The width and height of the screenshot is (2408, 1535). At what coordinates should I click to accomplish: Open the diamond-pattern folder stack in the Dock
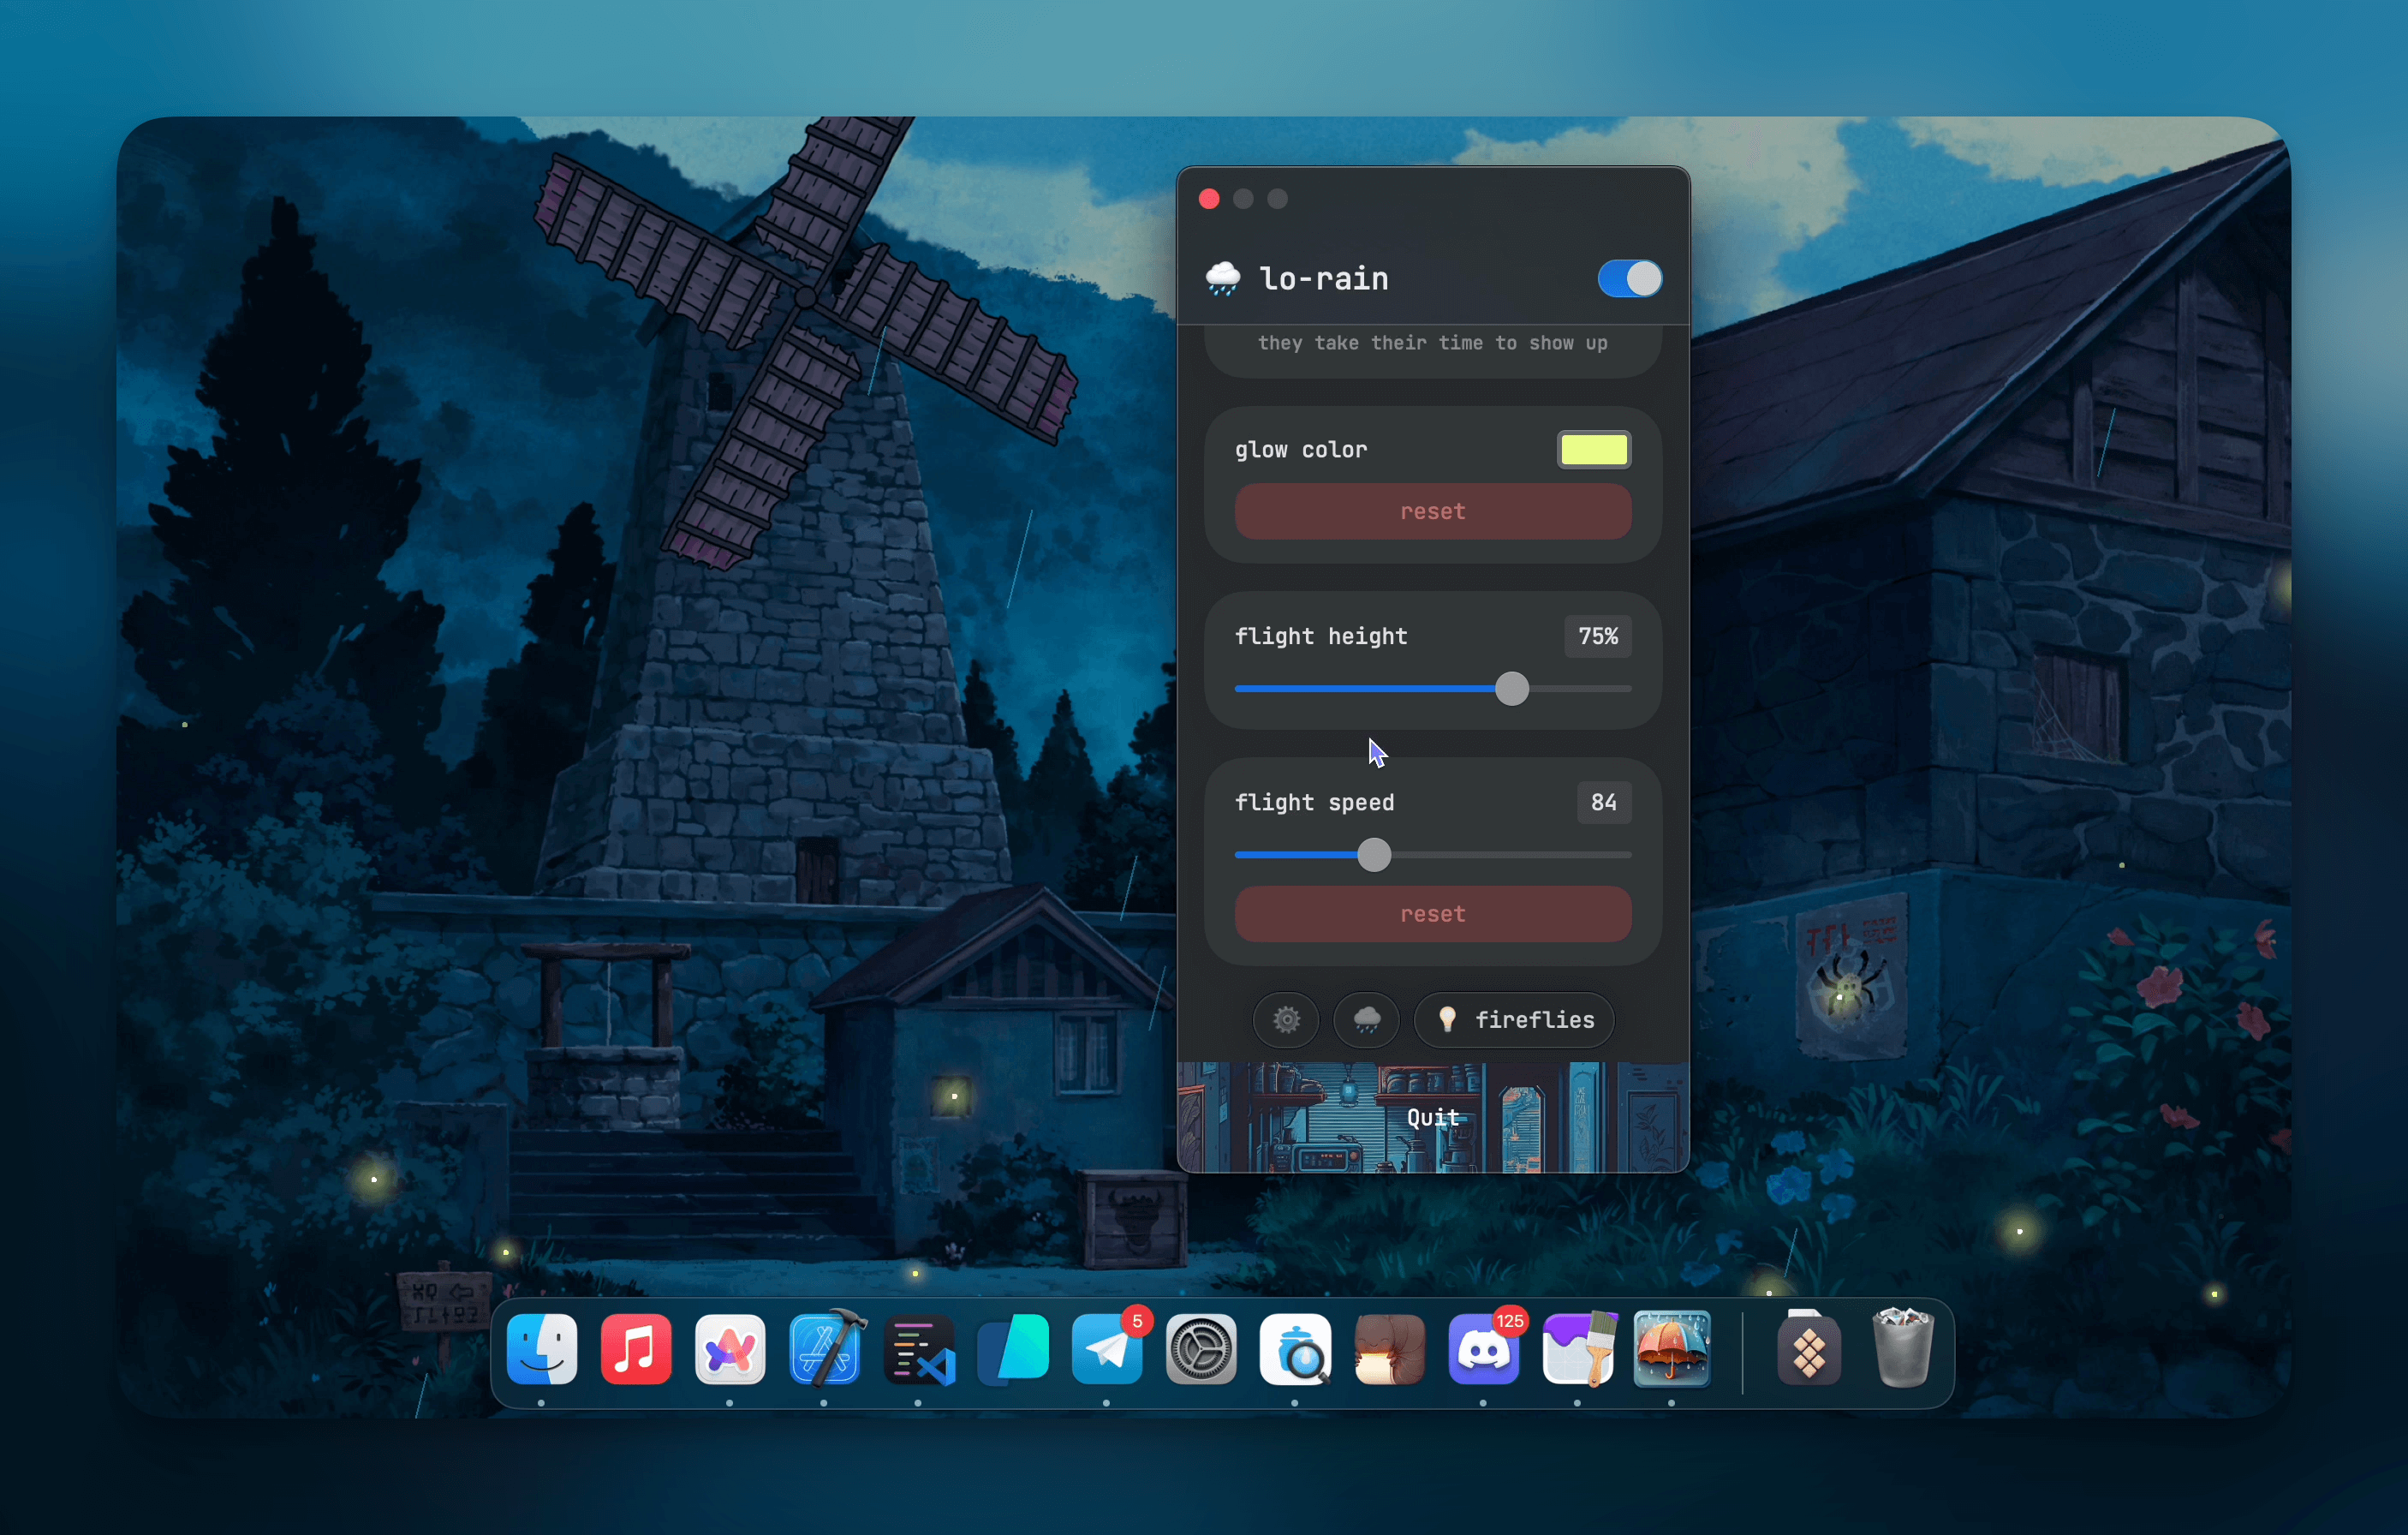pos(1808,1349)
